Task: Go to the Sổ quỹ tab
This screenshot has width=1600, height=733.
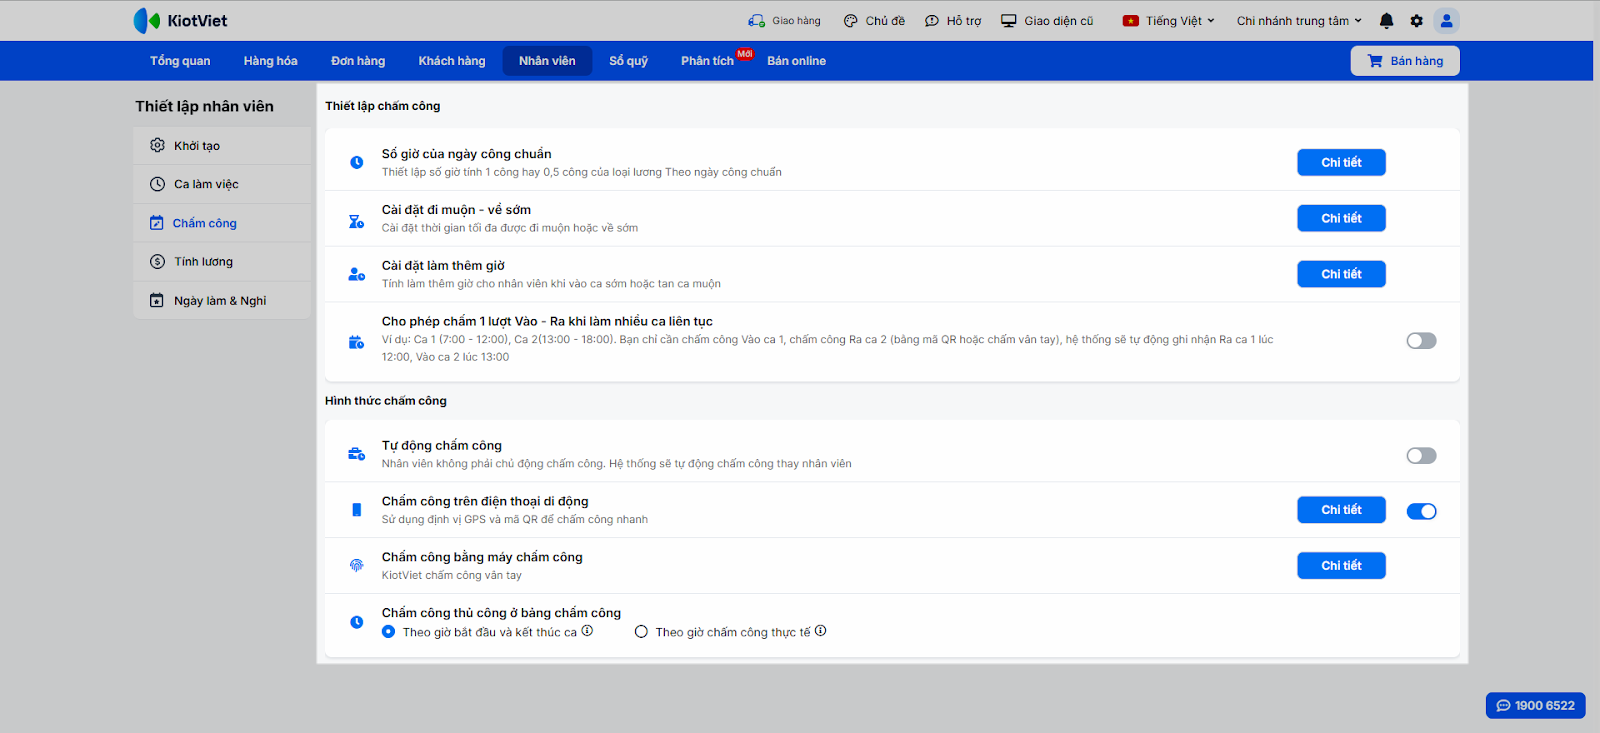Action: tap(628, 61)
